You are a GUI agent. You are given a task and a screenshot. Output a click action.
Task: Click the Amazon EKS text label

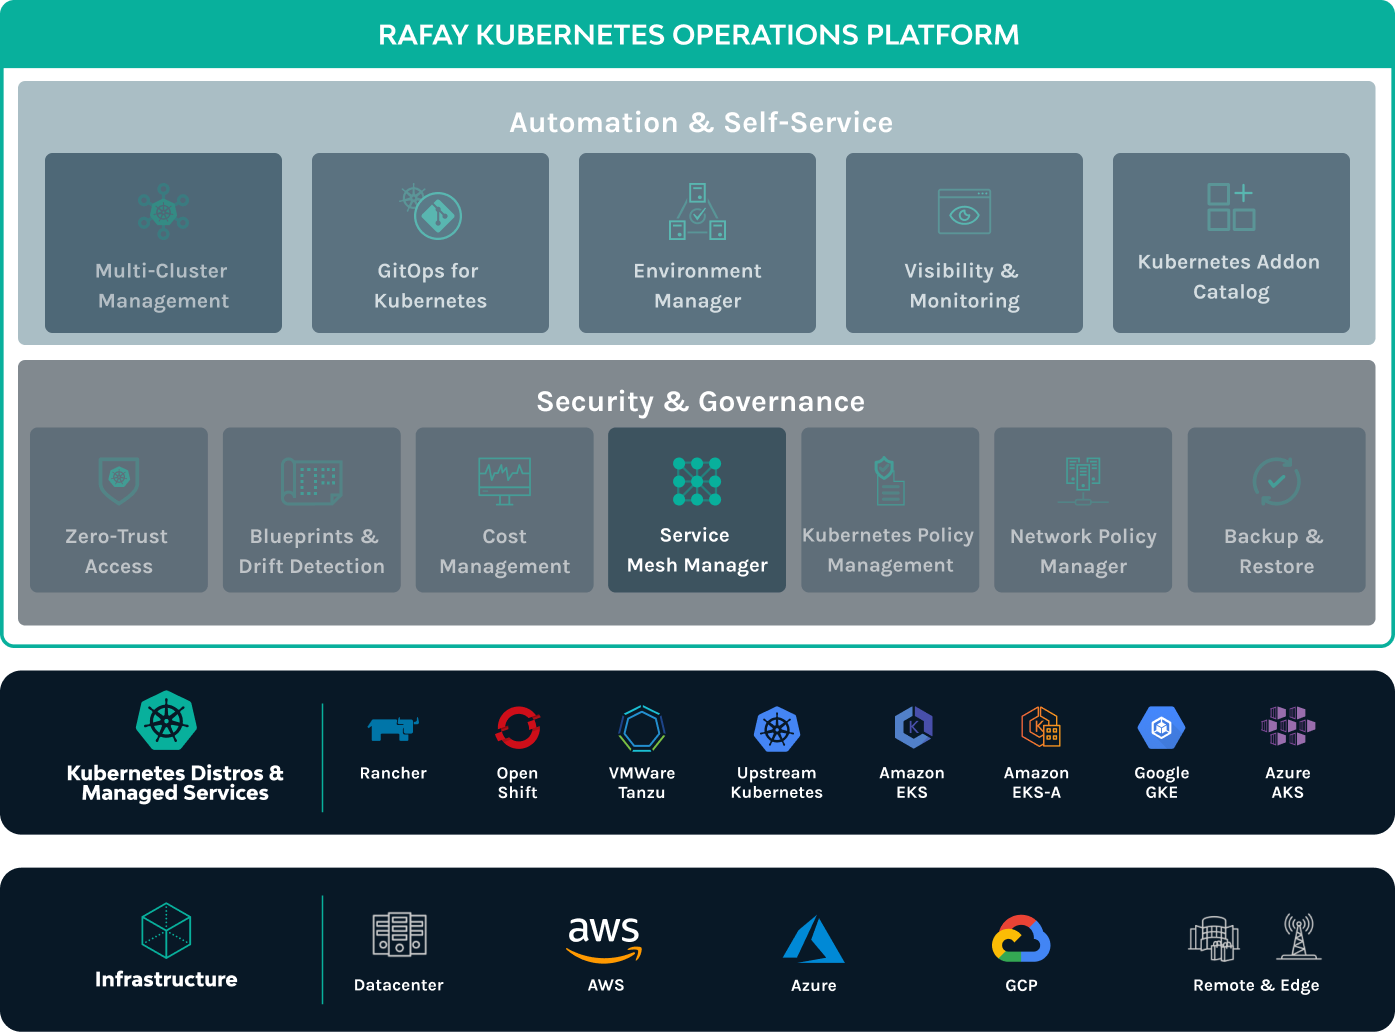pyautogui.click(x=912, y=783)
